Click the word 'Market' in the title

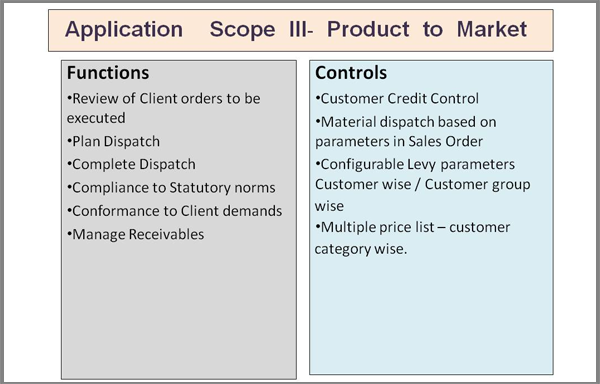tap(492, 29)
